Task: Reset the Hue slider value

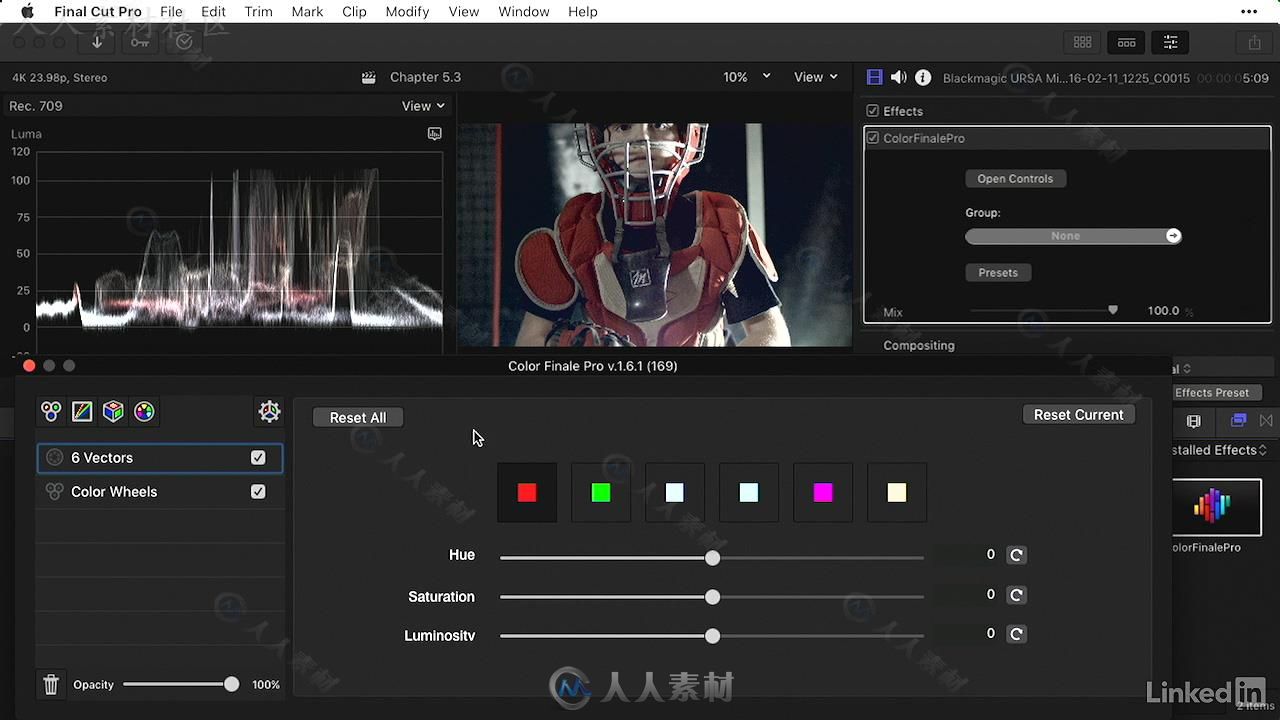Action: pos(1016,555)
